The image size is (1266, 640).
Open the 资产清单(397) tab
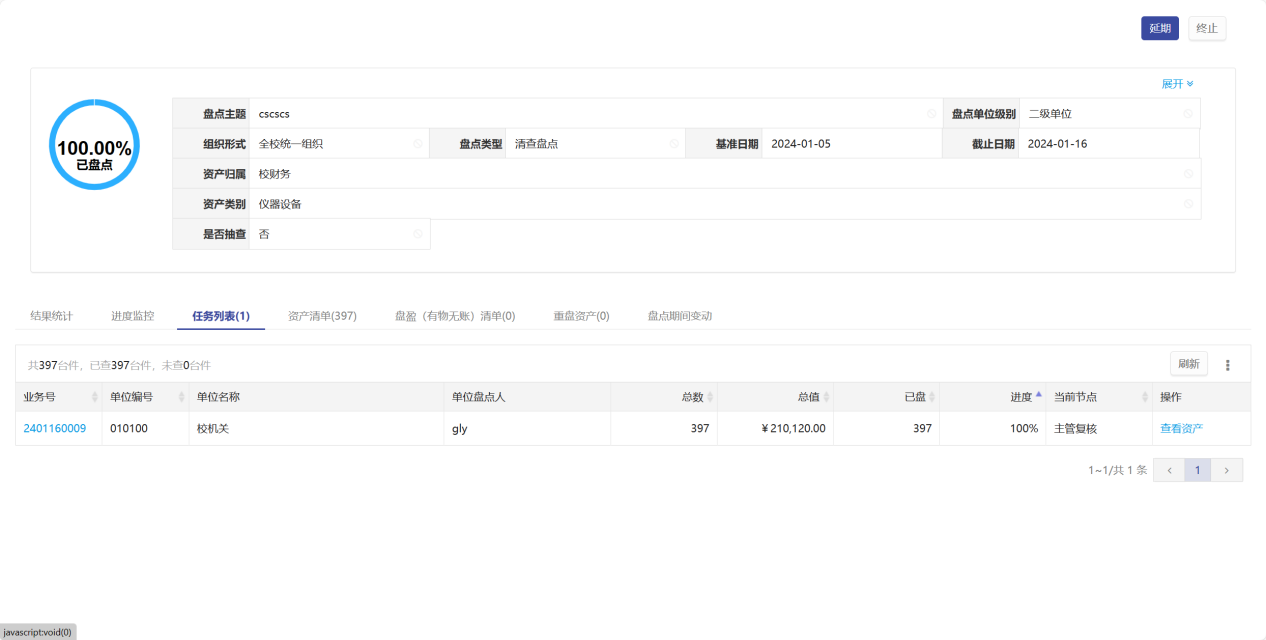click(x=322, y=316)
